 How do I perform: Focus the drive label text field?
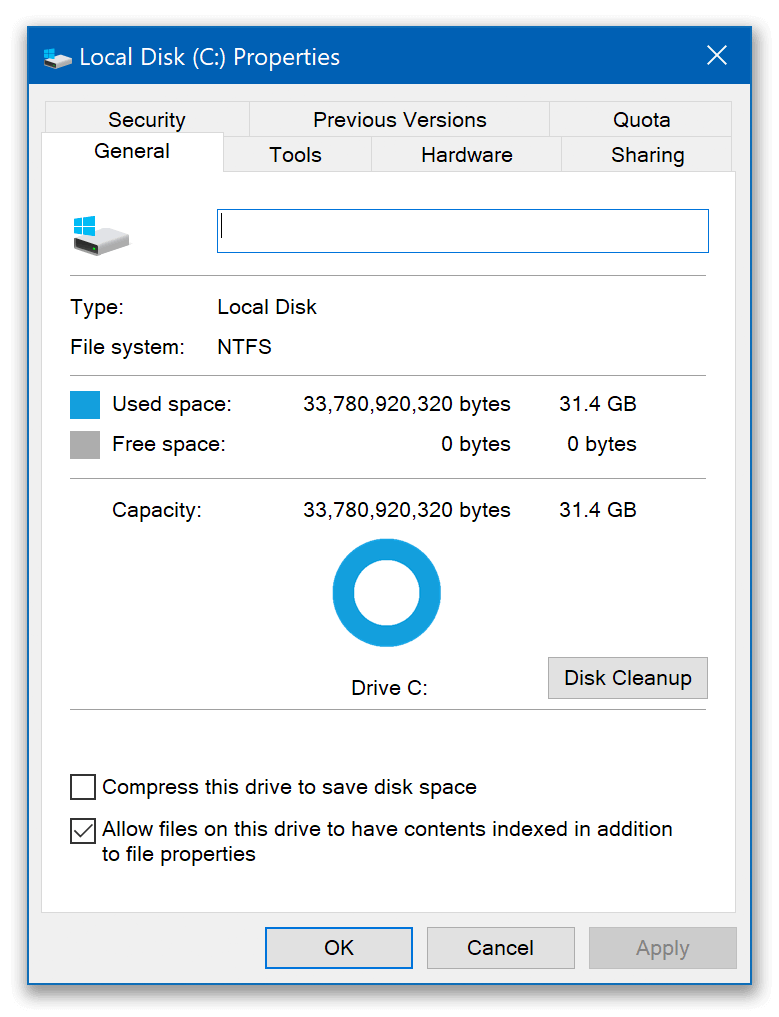coord(462,231)
